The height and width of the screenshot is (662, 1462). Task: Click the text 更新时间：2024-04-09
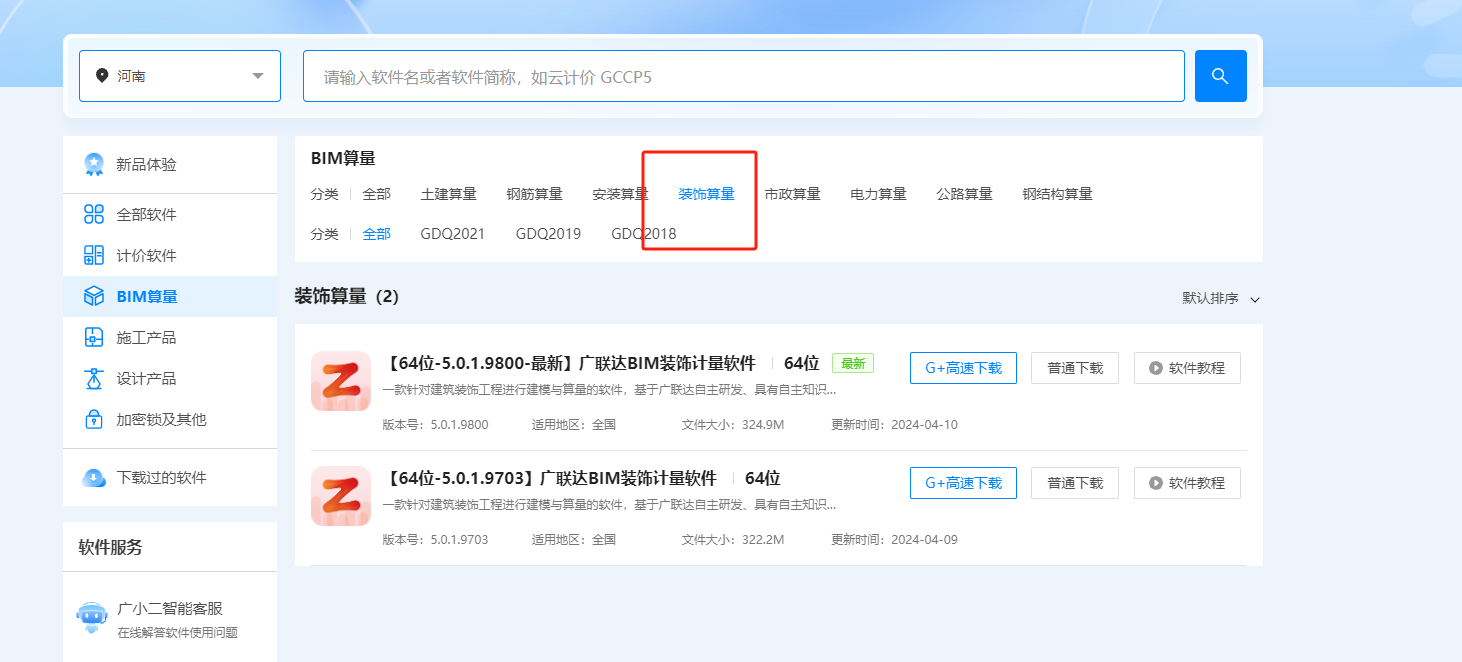pos(894,539)
